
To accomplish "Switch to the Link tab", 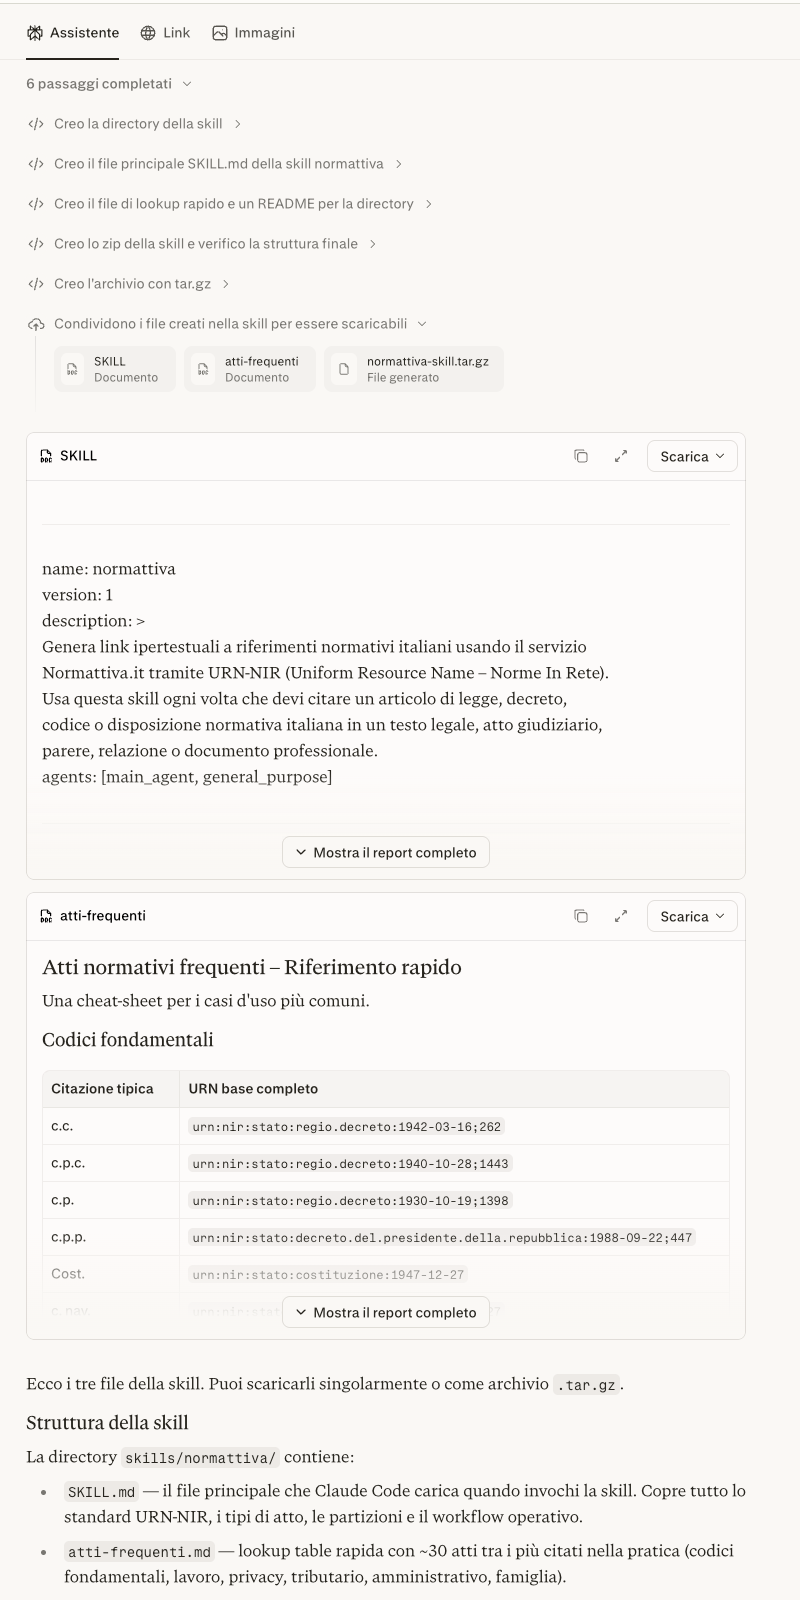I will coord(165,33).
